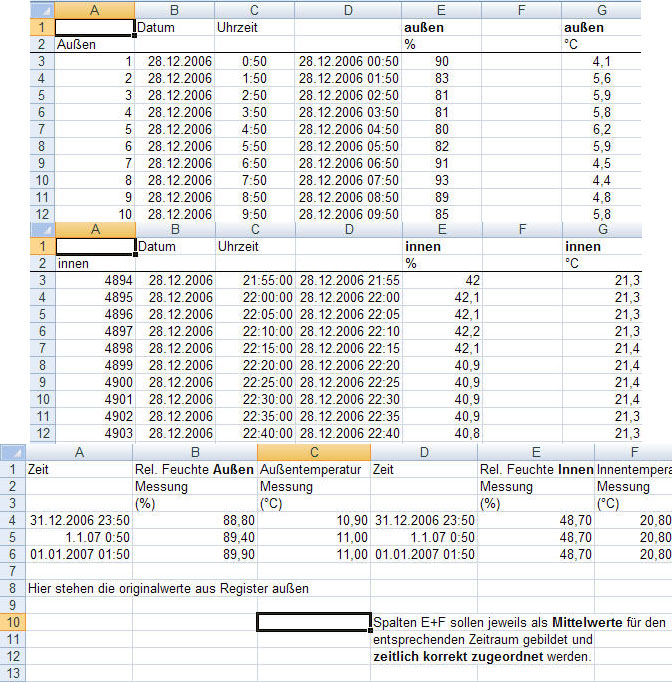The width and height of the screenshot is (672, 682).
Task: Click the cell containing 'innen' in column A
Action: [x=94, y=263]
